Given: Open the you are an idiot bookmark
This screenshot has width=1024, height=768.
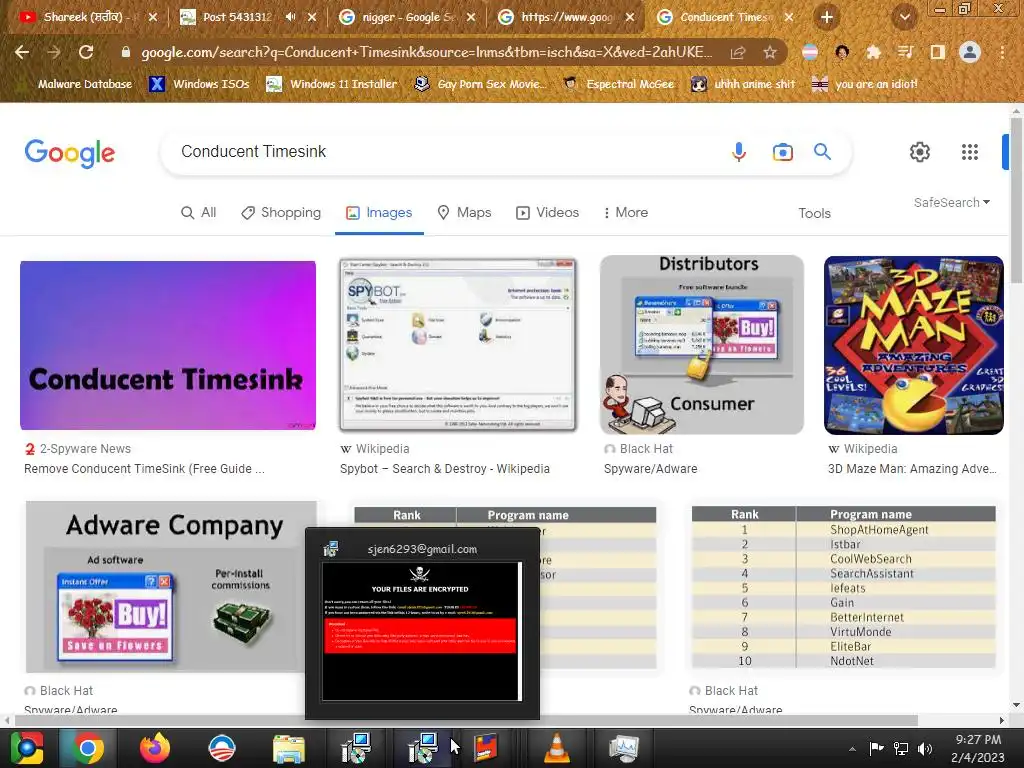Looking at the screenshot, I should [865, 84].
